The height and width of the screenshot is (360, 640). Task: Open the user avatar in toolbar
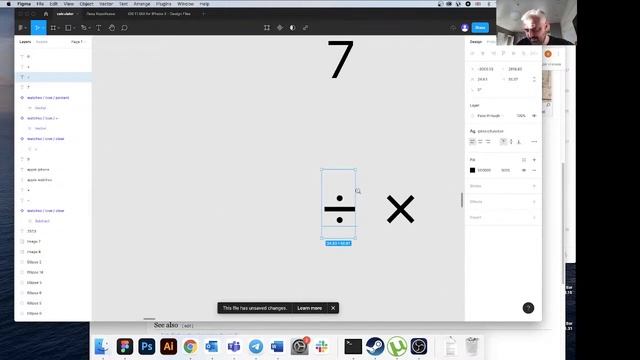[464, 28]
